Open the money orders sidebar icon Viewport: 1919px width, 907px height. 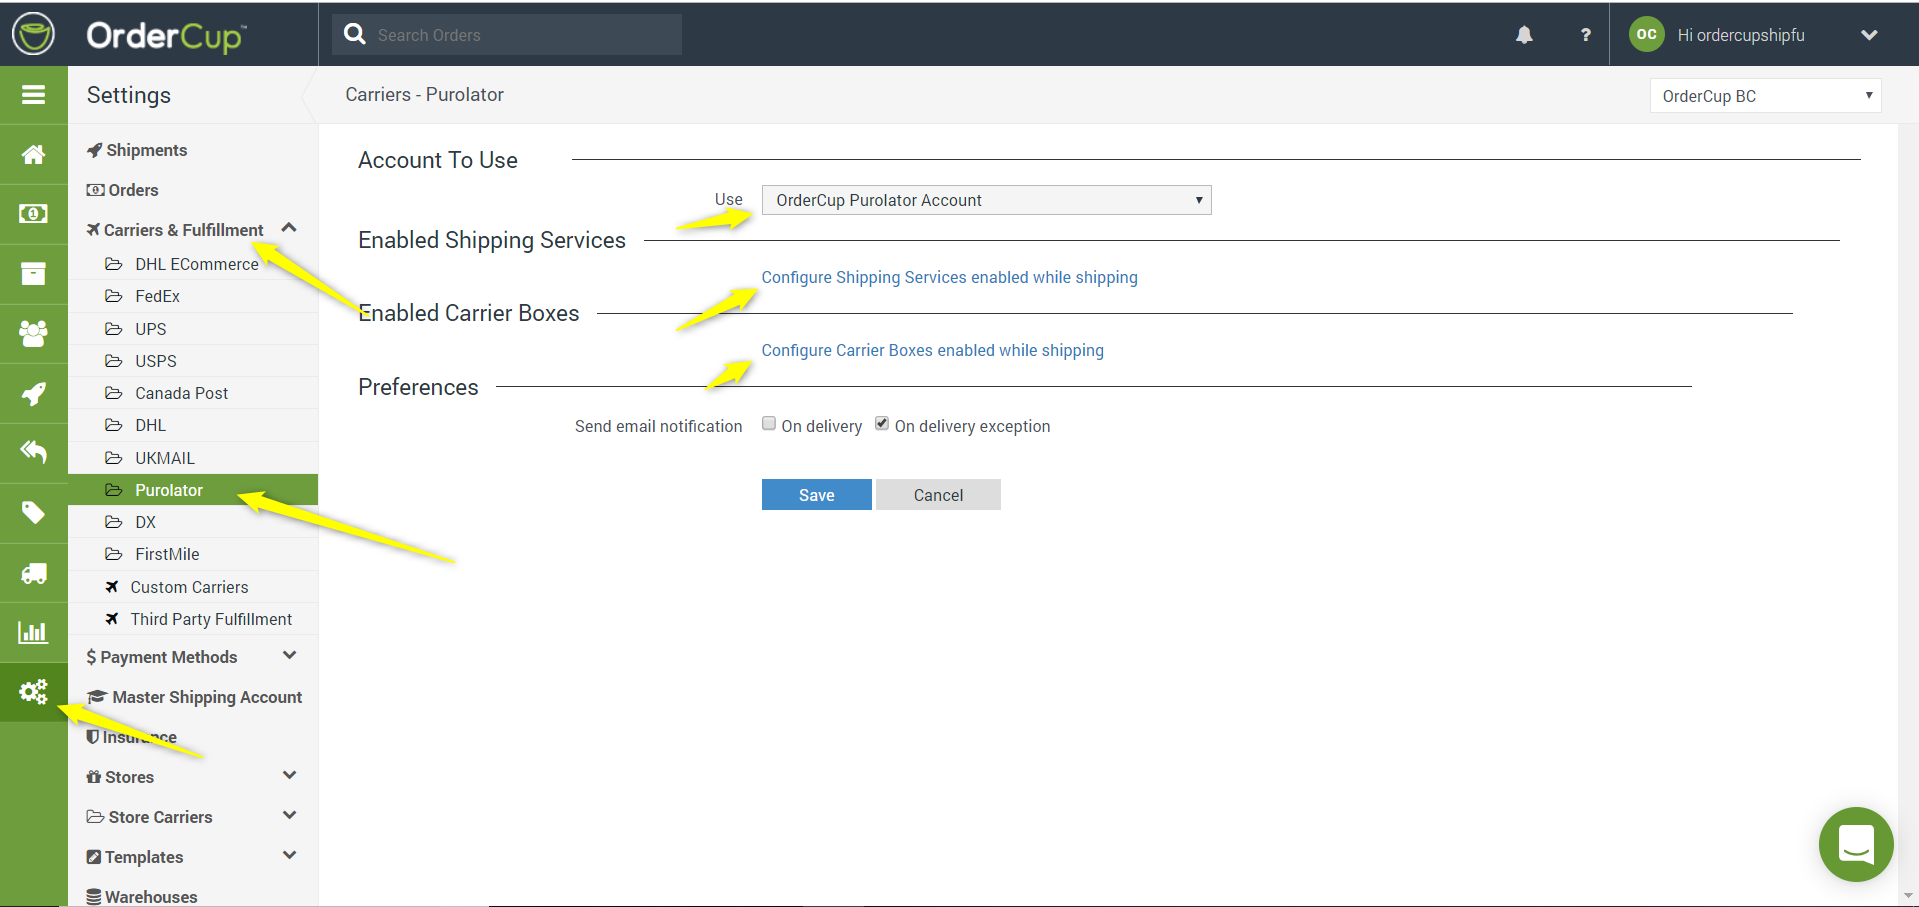[33, 214]
